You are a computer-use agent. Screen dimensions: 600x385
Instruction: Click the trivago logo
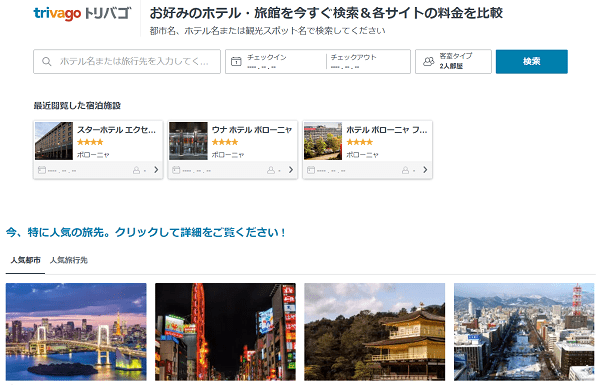(x=82, y=13)
